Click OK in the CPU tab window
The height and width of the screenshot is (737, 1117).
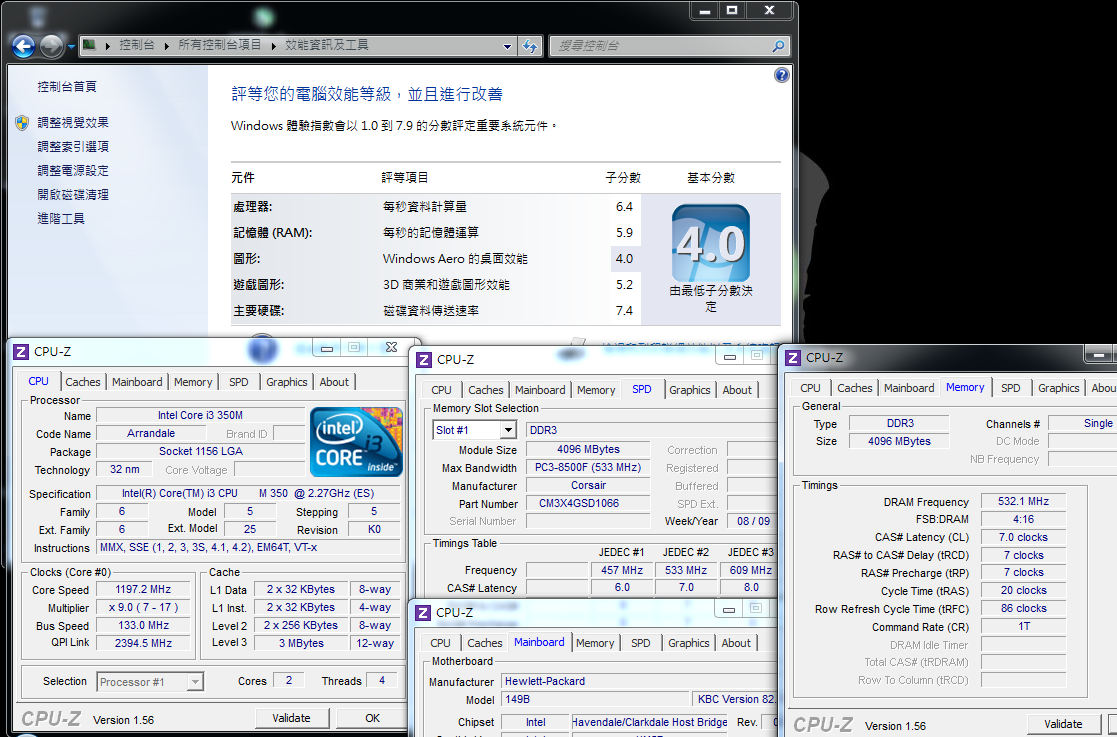pyautogui.click(x=372, y=718)
